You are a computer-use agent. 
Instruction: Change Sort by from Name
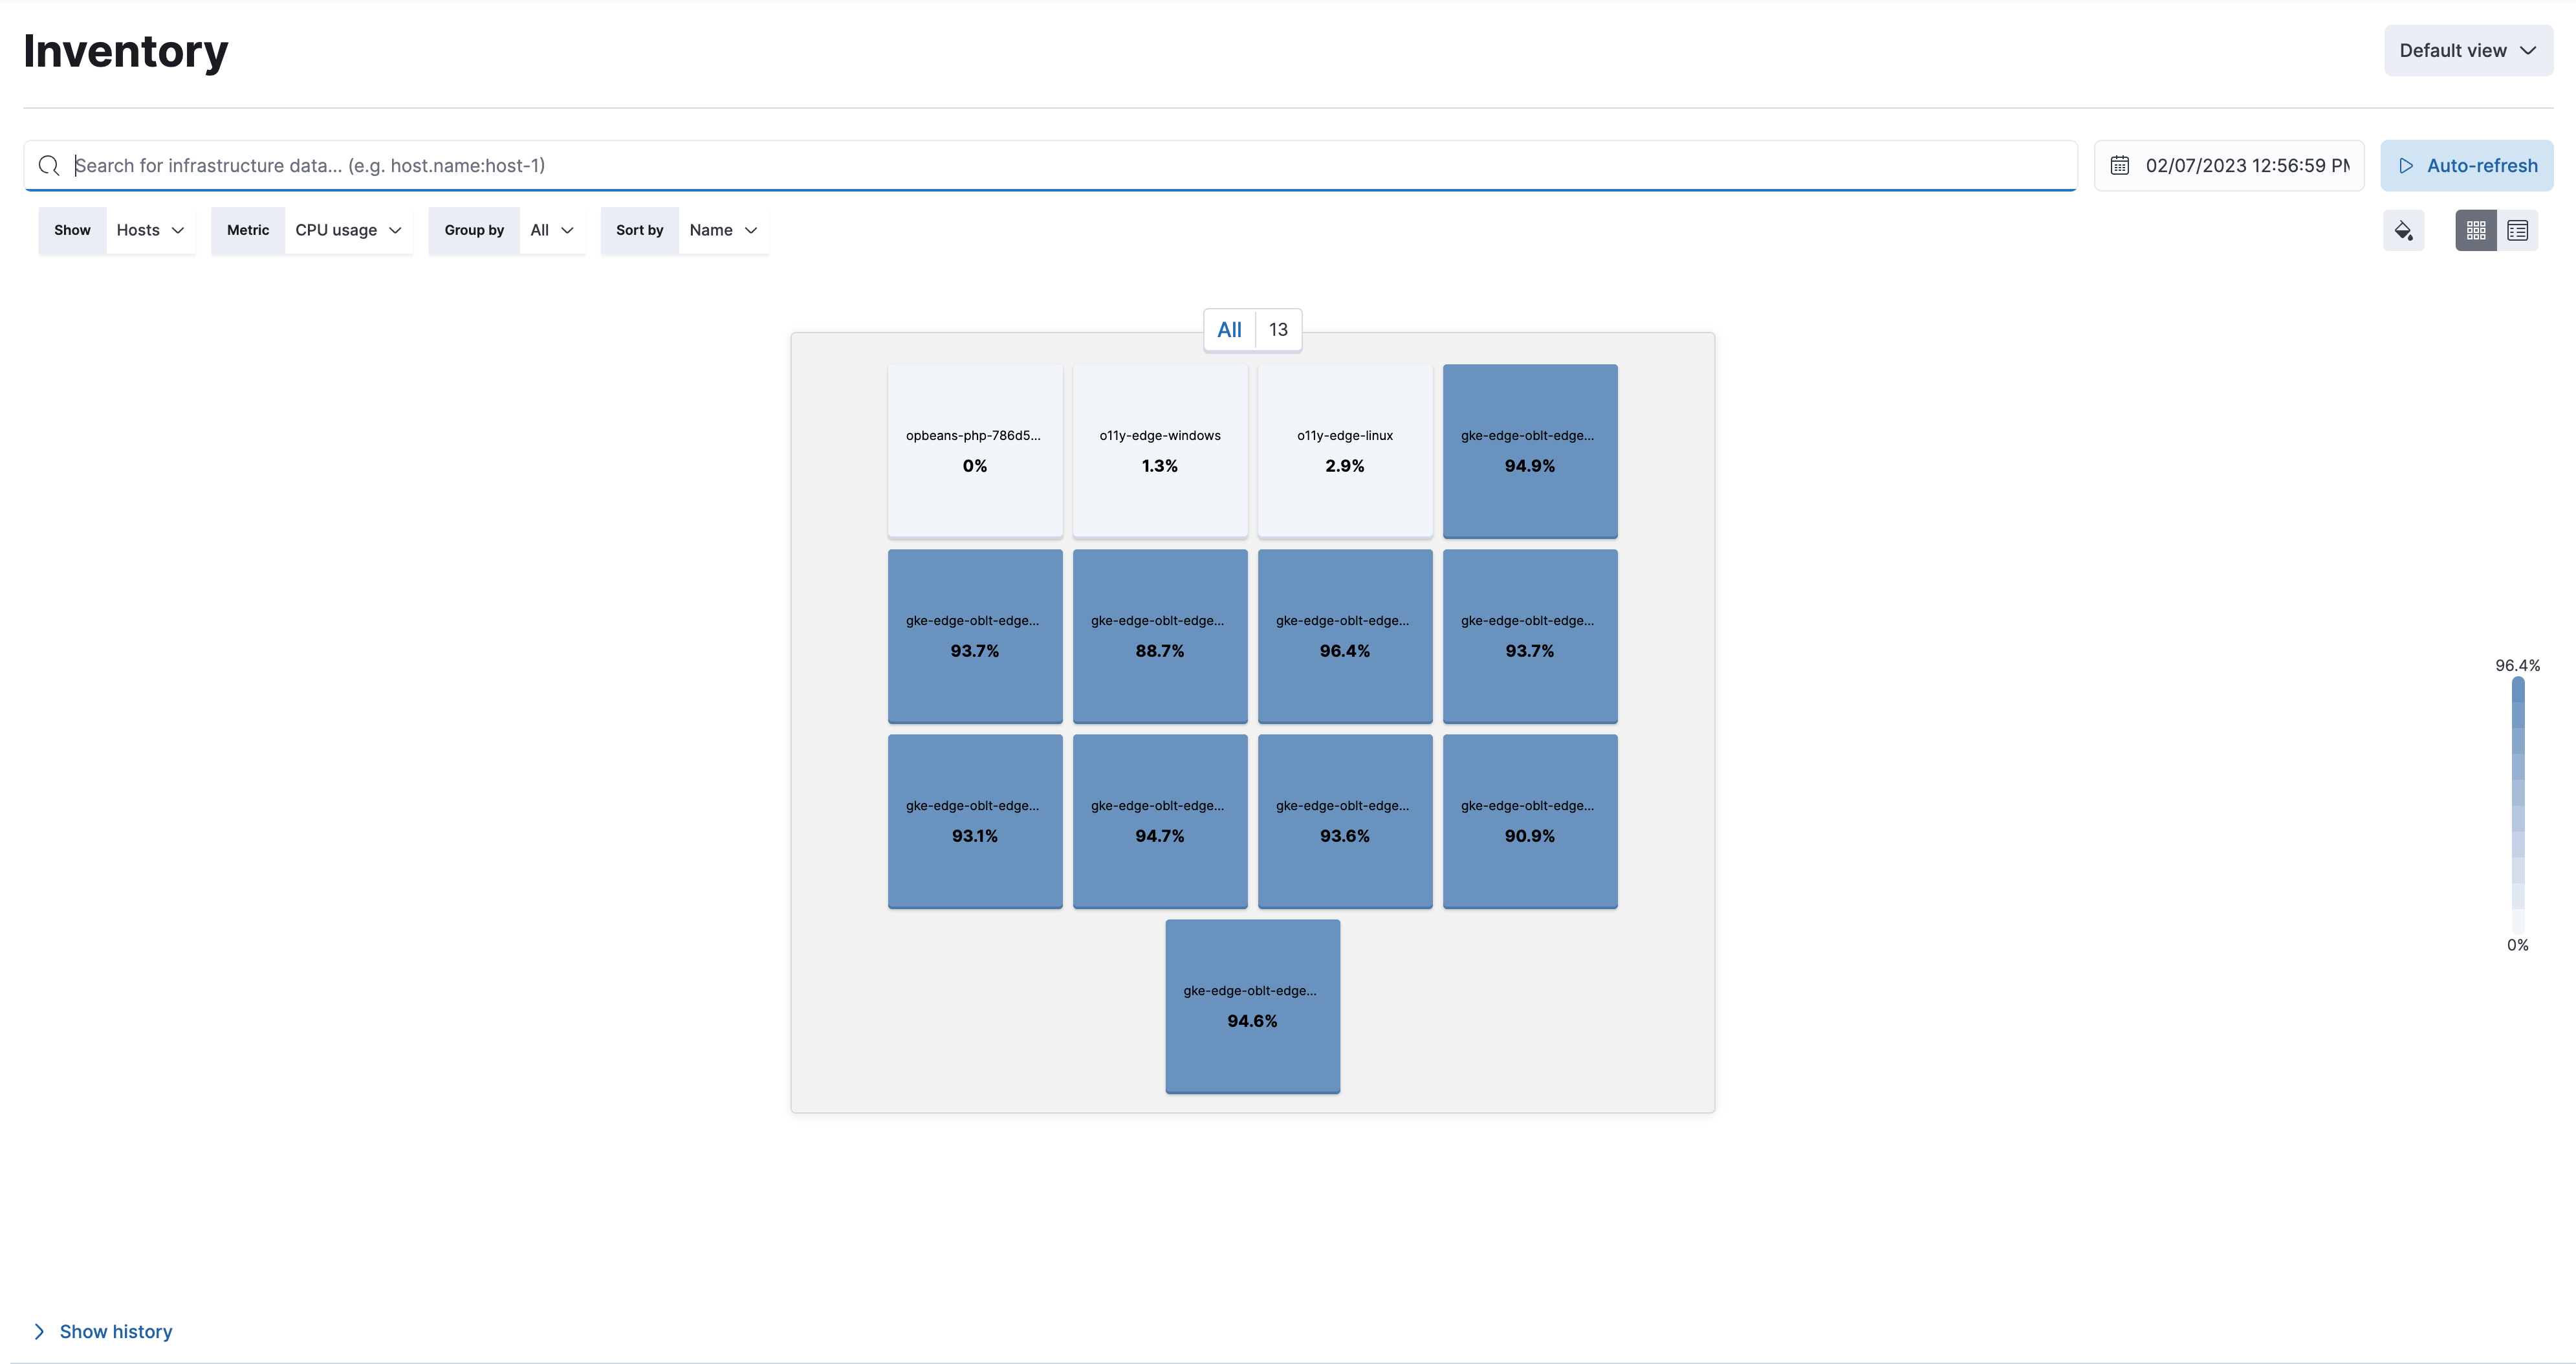723,230
